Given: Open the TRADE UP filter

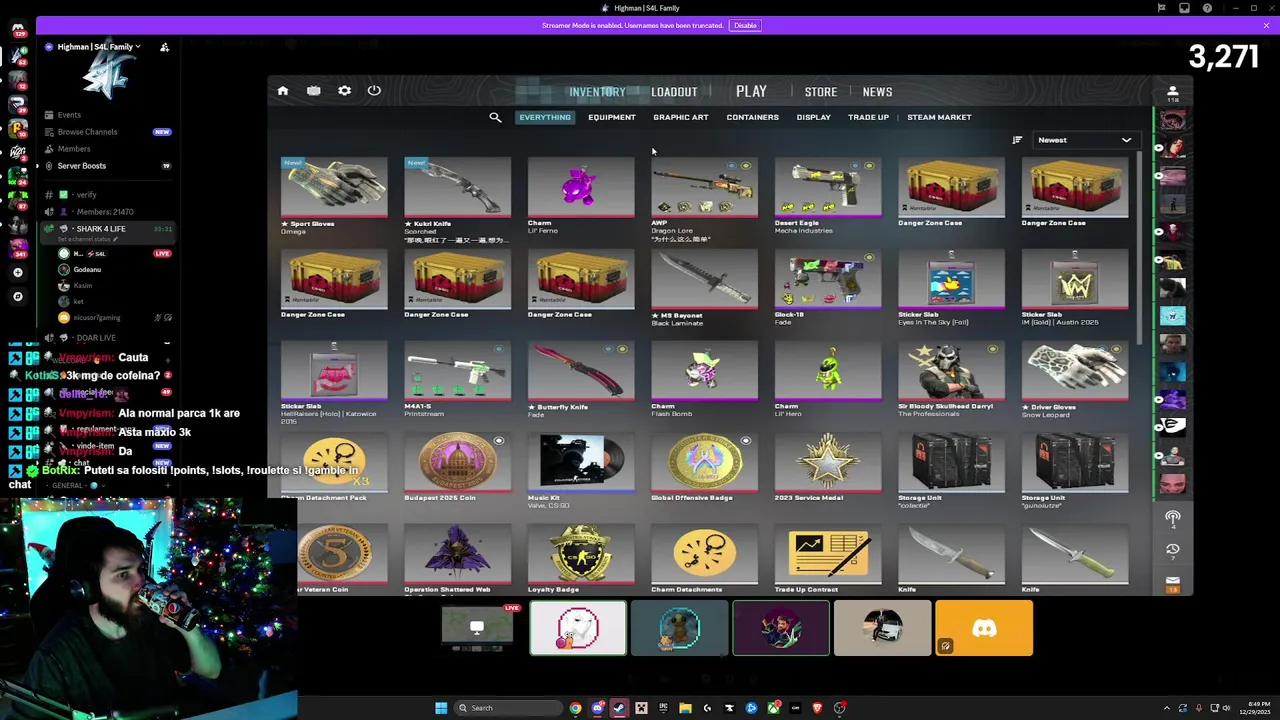Looking at the screenshot, I should tap(868, 117).
